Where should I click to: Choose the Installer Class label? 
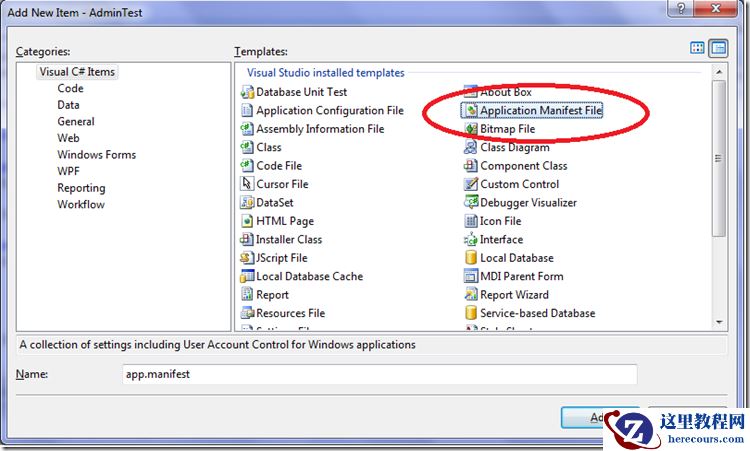(x=289, y=239)
